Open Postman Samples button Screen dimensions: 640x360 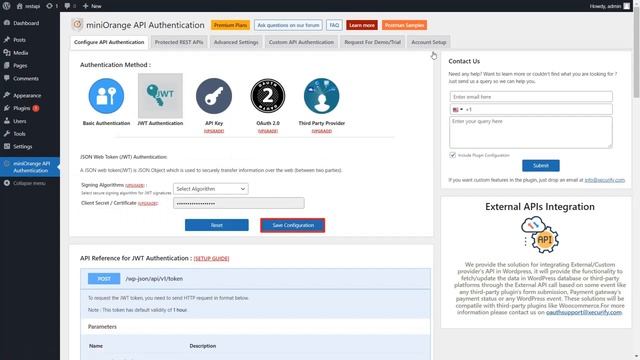tap(404, 25)
